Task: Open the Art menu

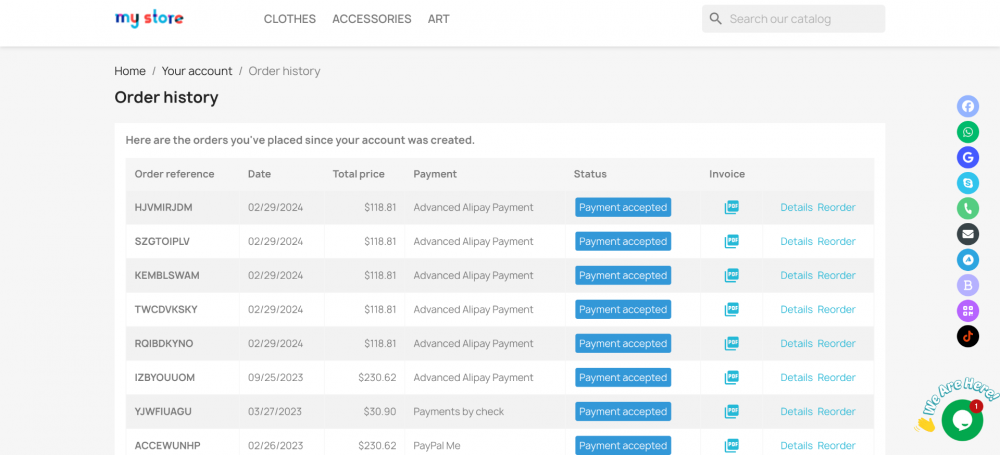Action: (438, 19)
